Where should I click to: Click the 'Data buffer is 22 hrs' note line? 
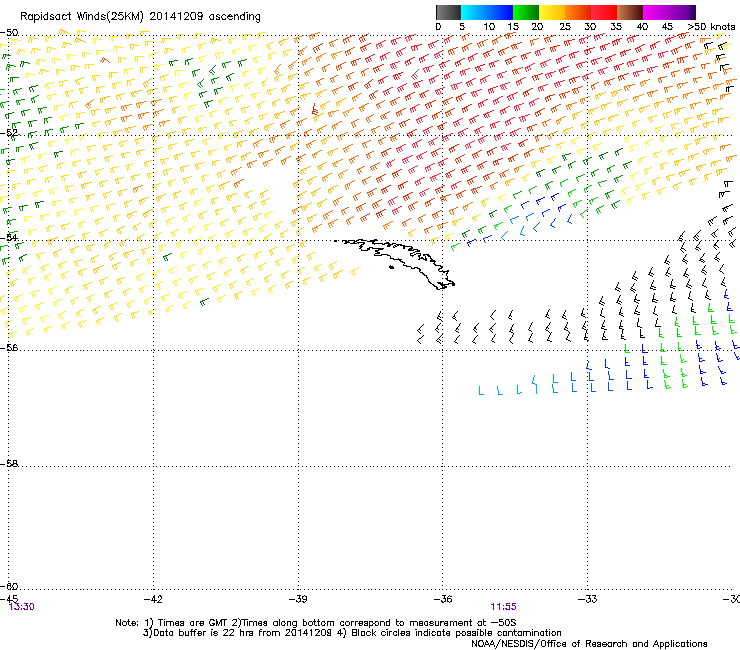(352, 633)
